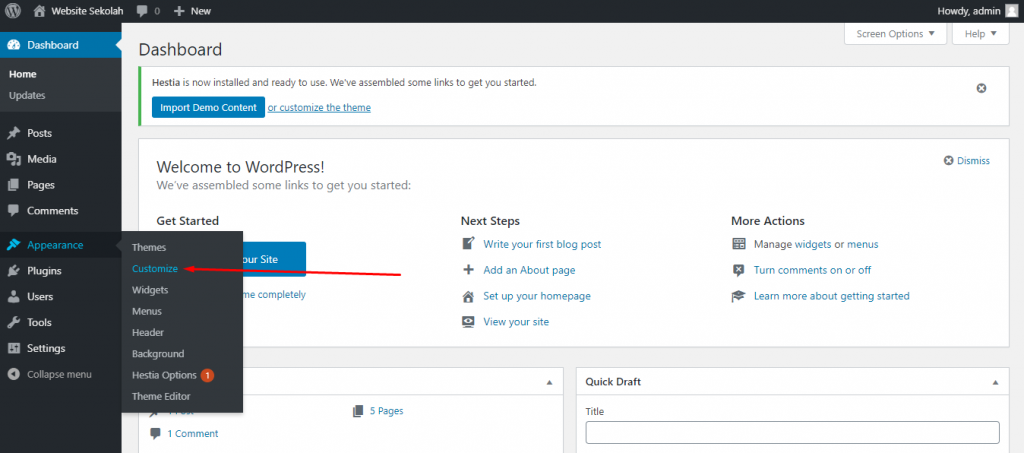The width and height of the screenshot is (1024, 453).
Task: Open Themes from the Appearance flyout
Action: click(x=149, y=247)
